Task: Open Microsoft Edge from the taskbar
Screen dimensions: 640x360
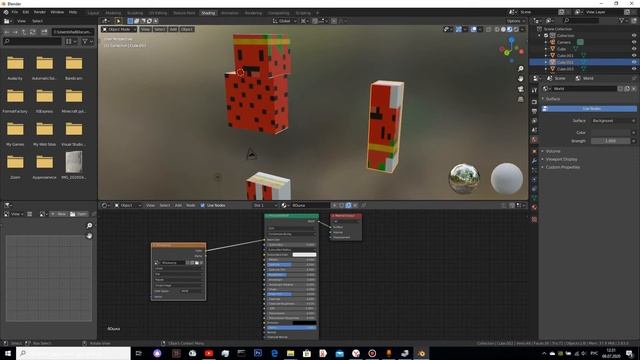Action: 274,353
